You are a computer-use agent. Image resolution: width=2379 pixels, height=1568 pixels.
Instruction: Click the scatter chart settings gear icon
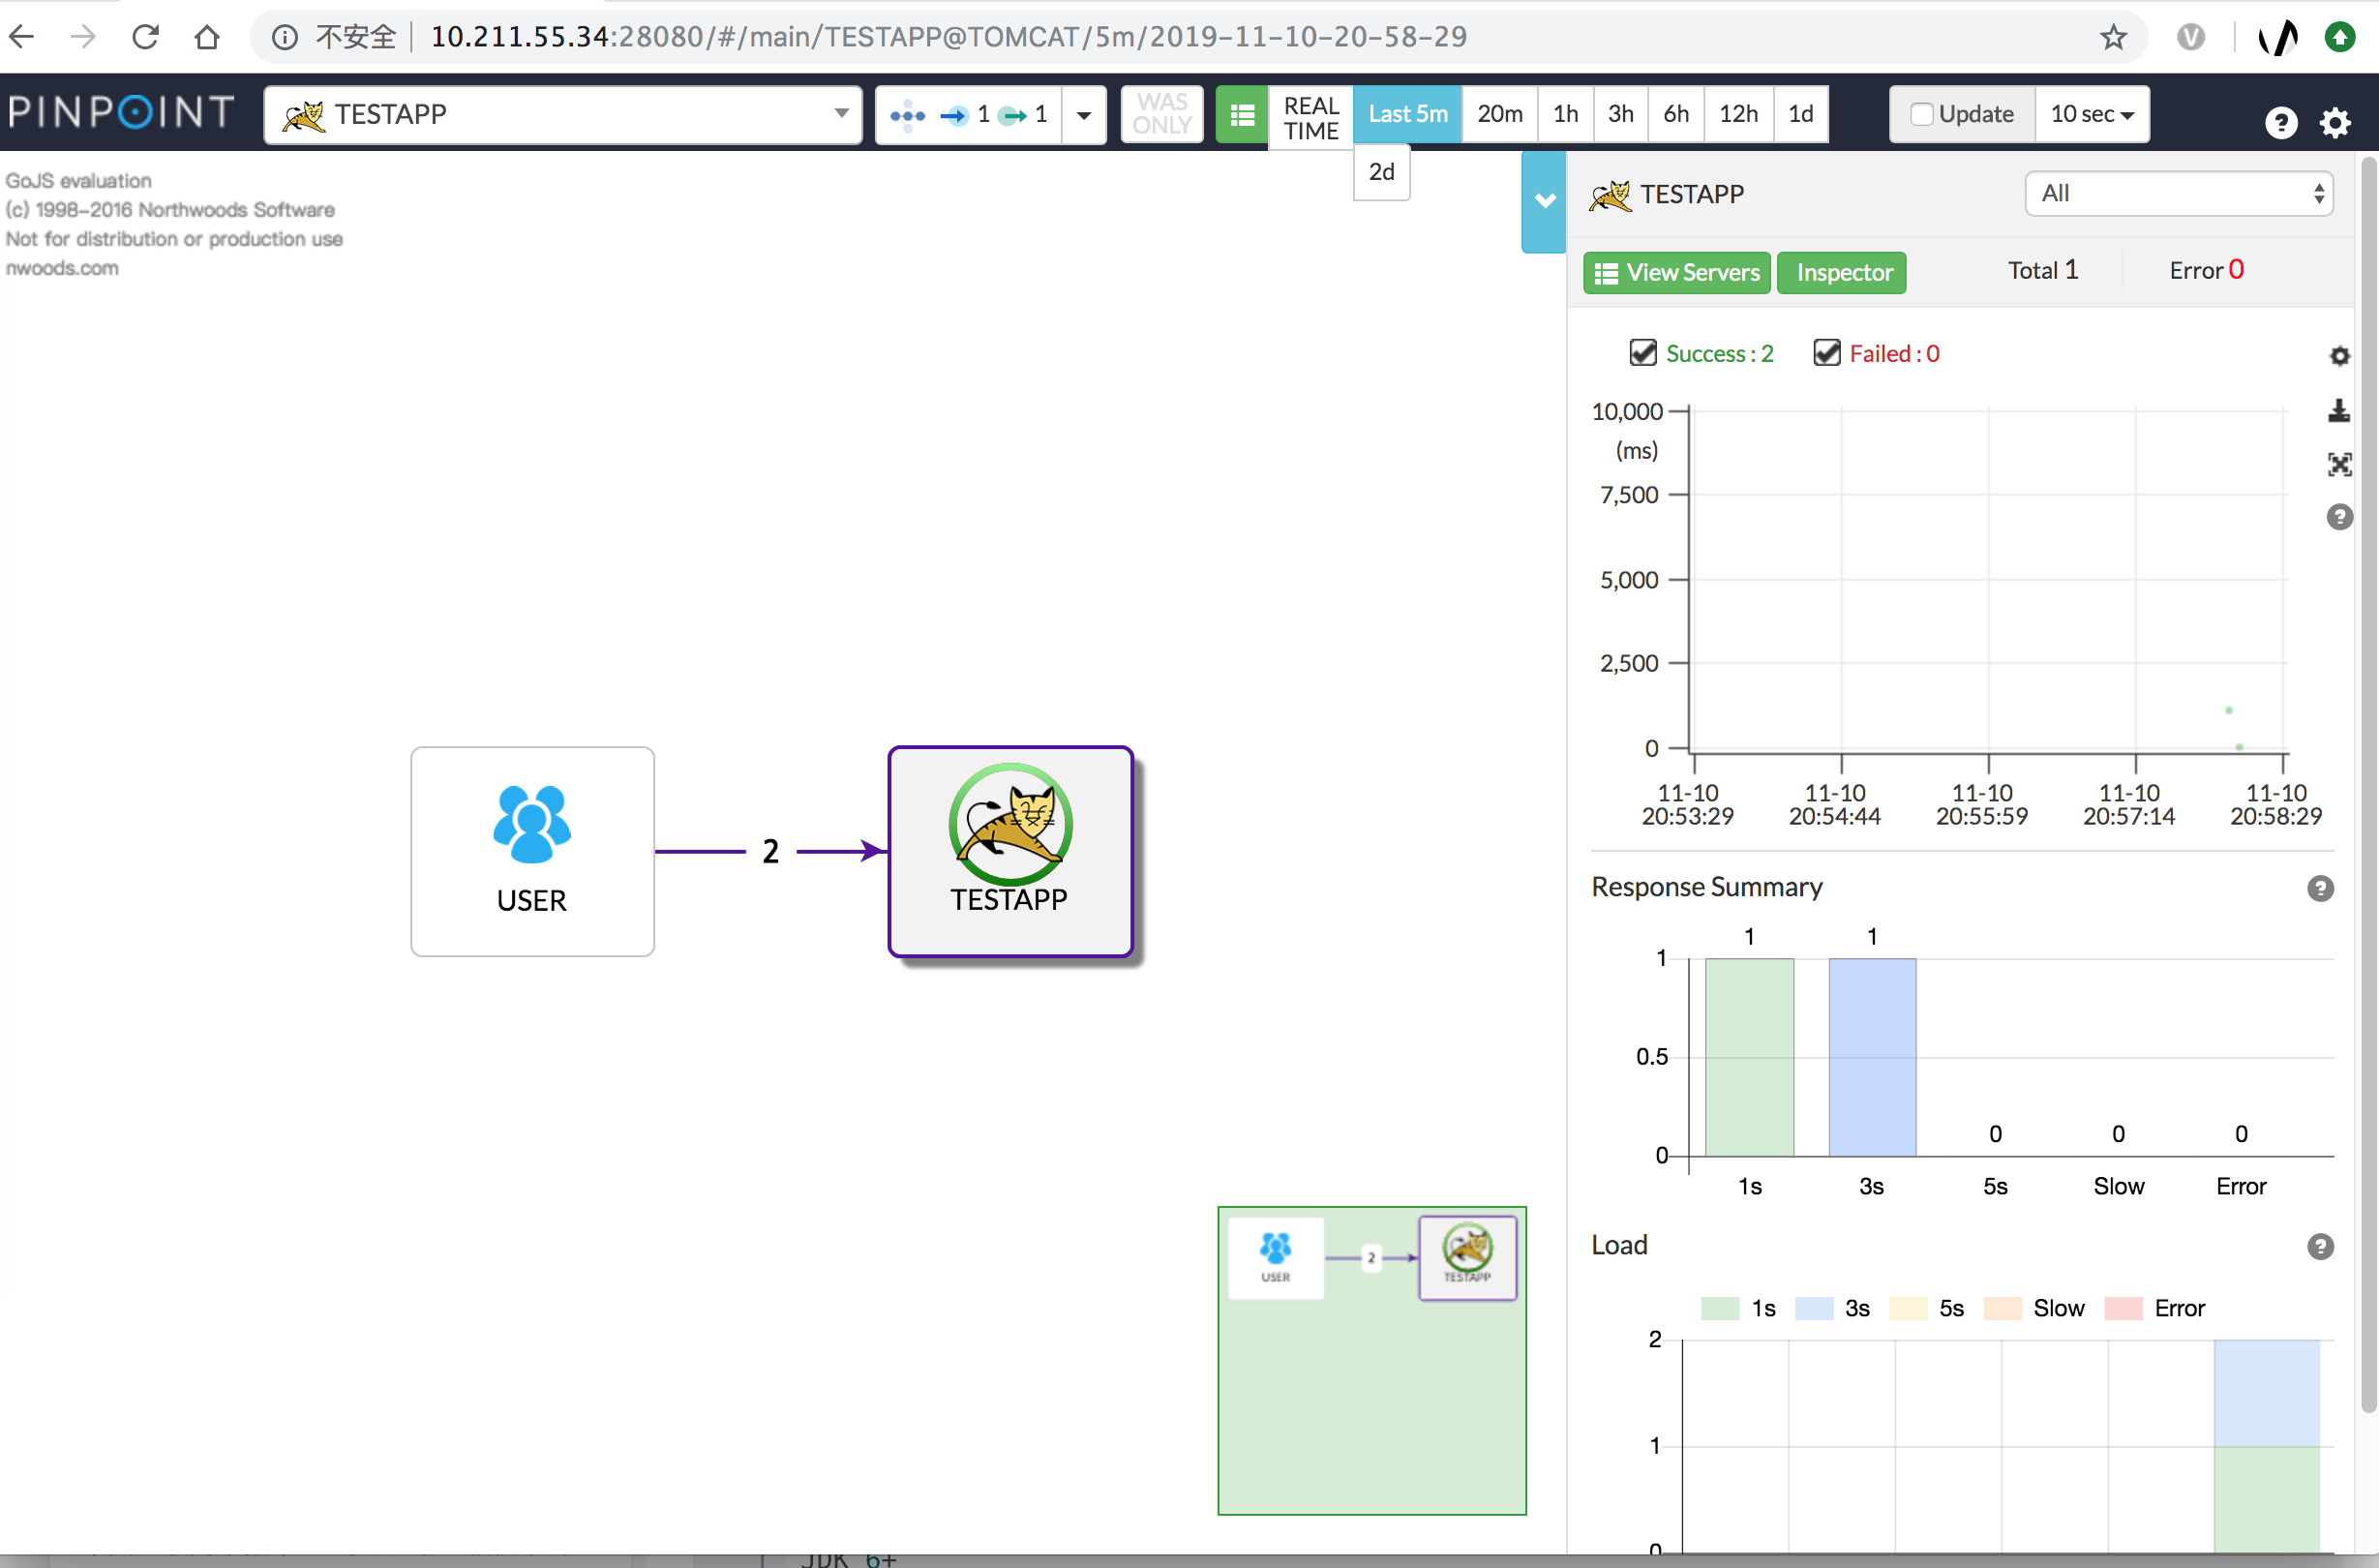coord(2339,356)
